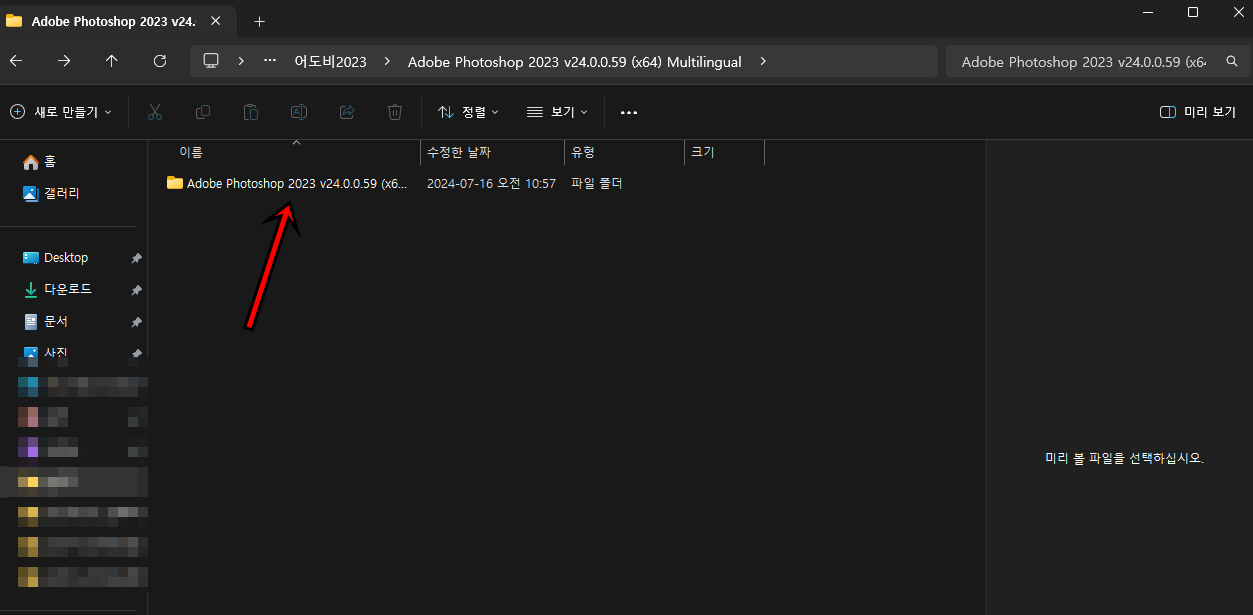The height and width of the screenshot is (615, 1253).
Task: Click the 파일 폴더 type cell
Action: point(597,183)
